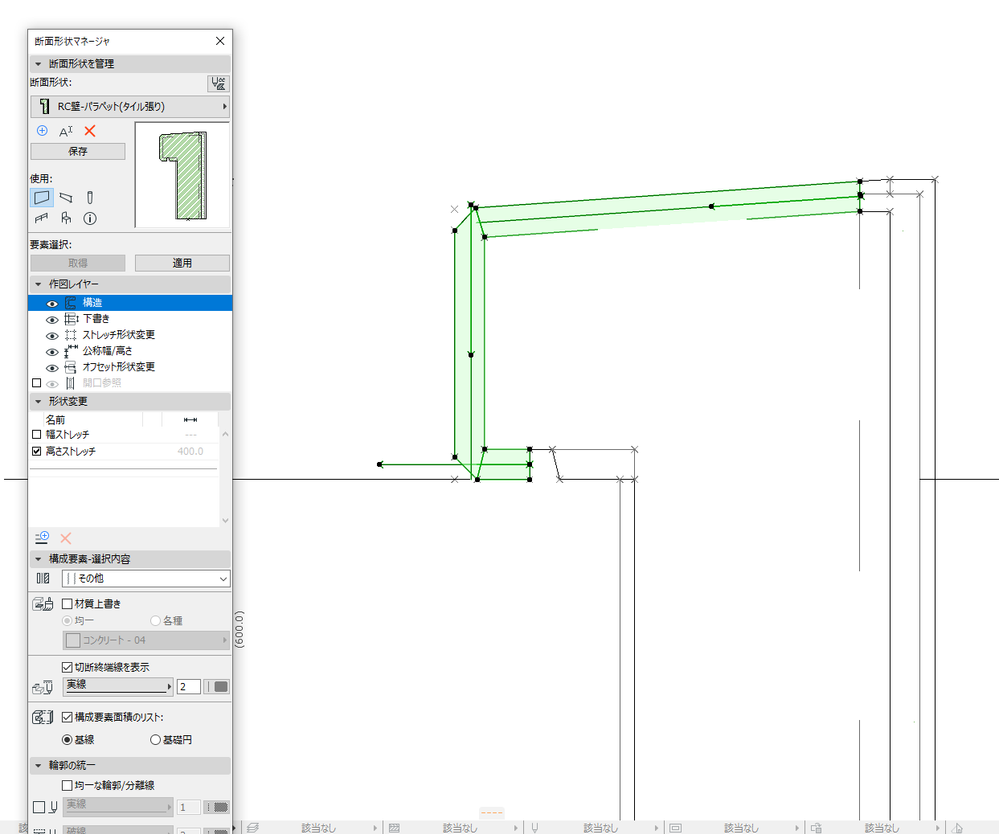Image resolution: width=999 pixels, height=834 pixels.
Task: Click the cut end line pen icon
Action: (x=43, y=687)
